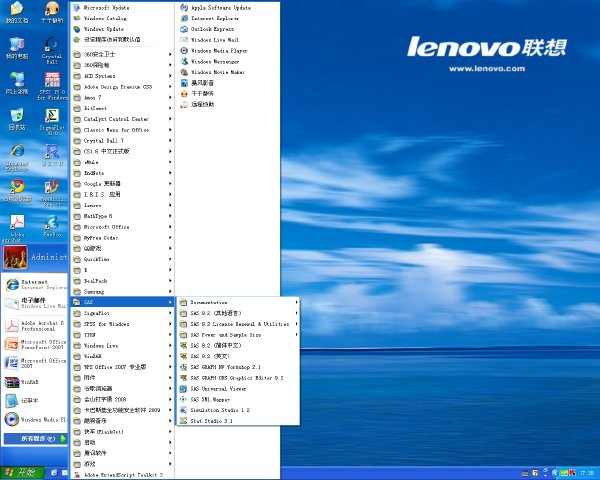This screenshot has width=600, height=480.
Task: Expand SAS Power and Sample Size folder
Action: coord(238,335)
